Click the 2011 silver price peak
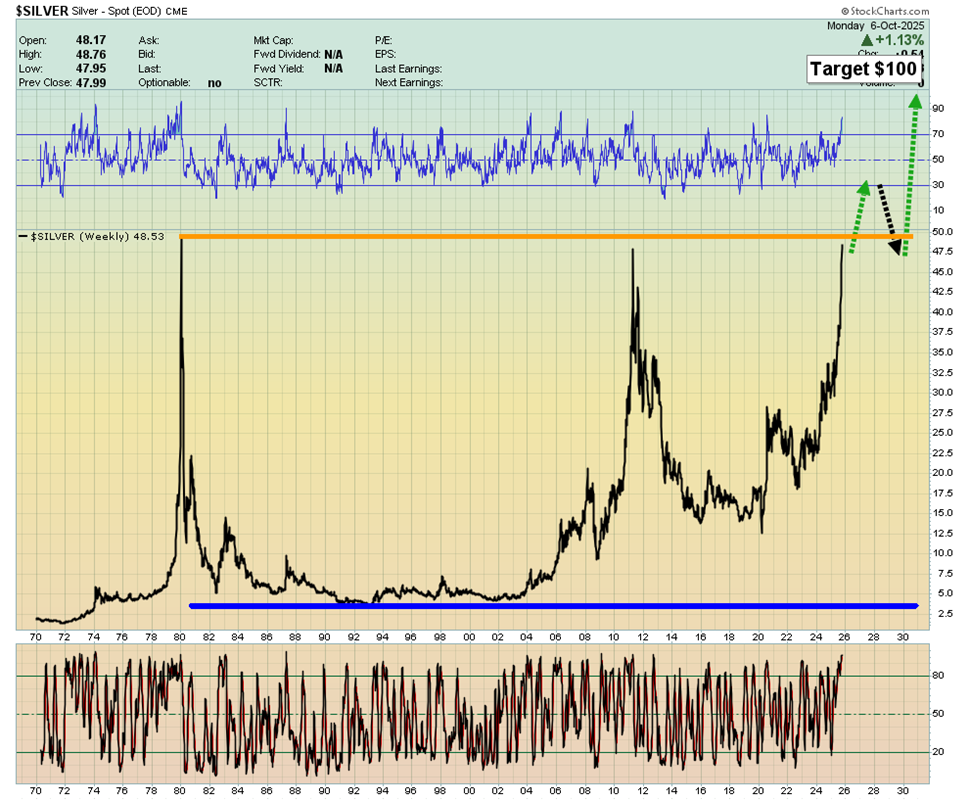 point(632,252)
